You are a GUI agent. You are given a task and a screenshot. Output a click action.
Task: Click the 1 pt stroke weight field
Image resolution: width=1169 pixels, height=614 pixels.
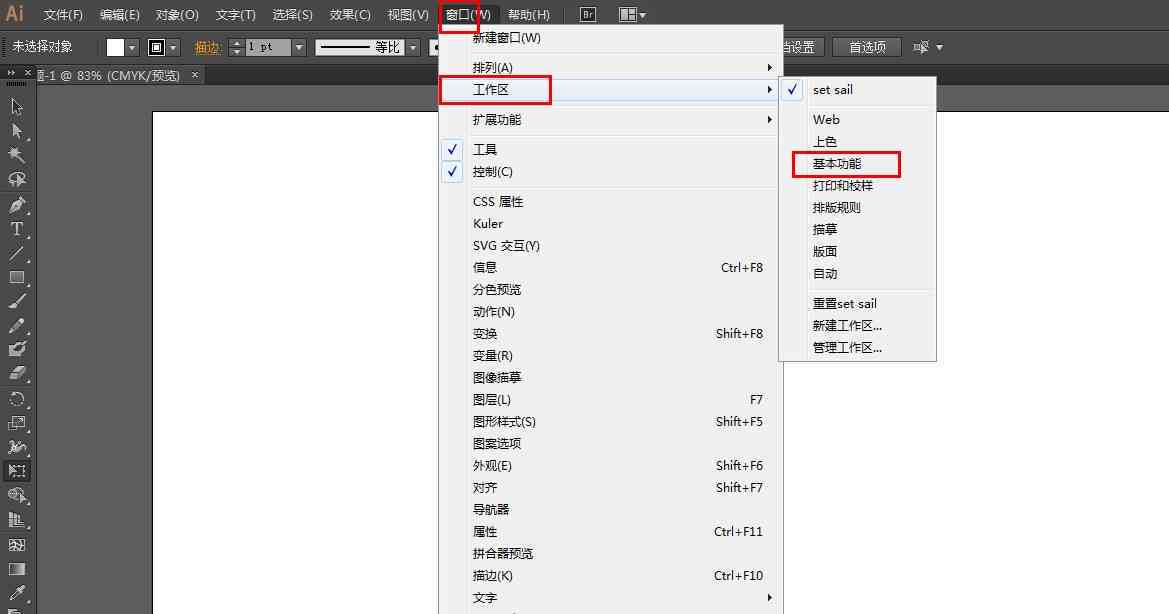click(268, 48)
